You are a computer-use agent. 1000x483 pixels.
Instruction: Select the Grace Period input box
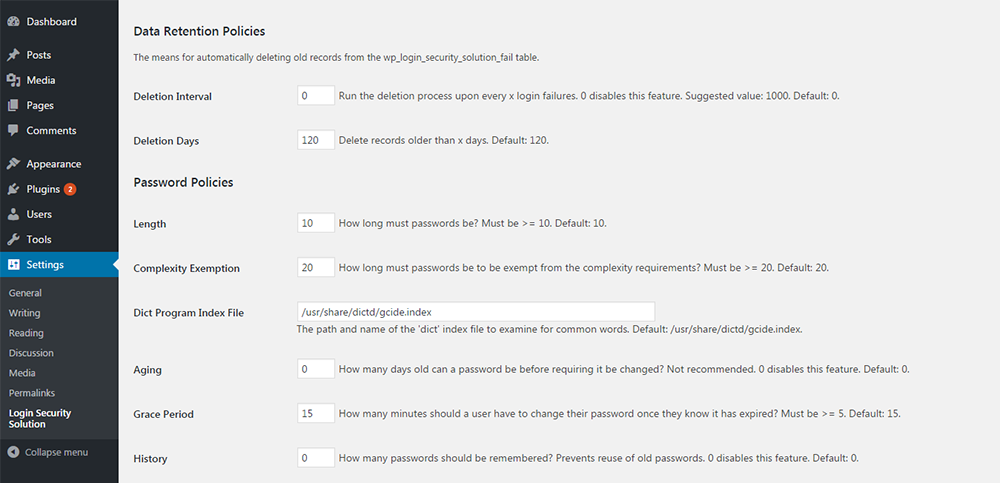316,413
